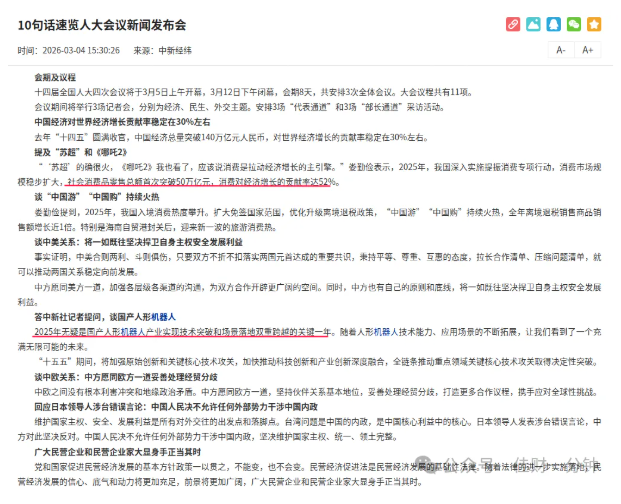Click the sentence beginning 会议期间将举行3场记者会
The width and height of the screenshot is (621, 504).
coord(240,107)
